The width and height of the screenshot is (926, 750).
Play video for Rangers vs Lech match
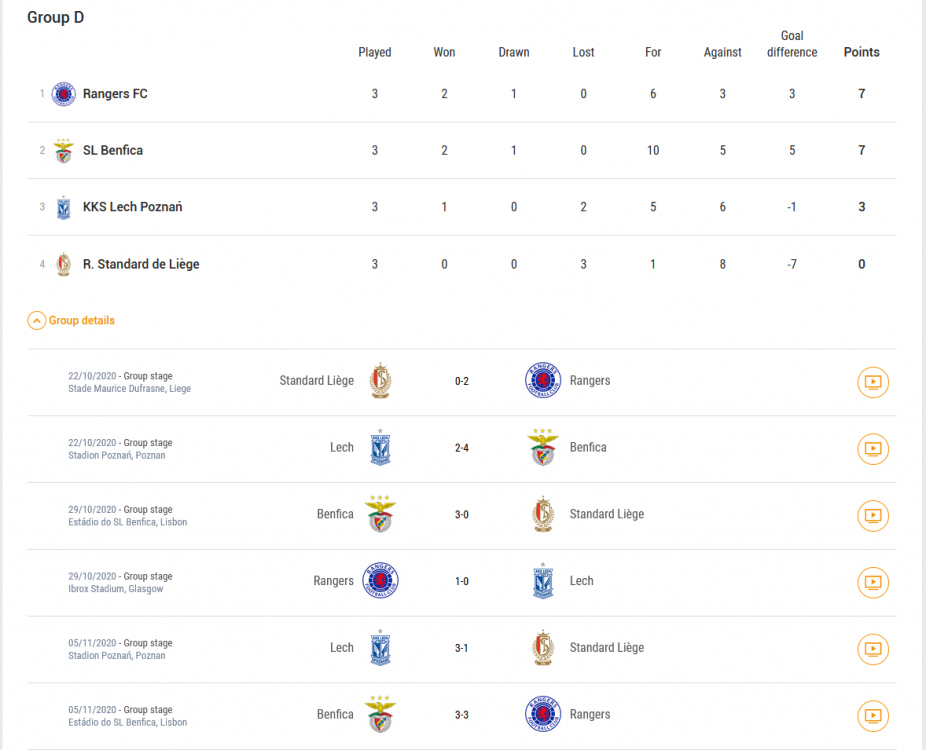pyautogui.click(x=873, y=582)
